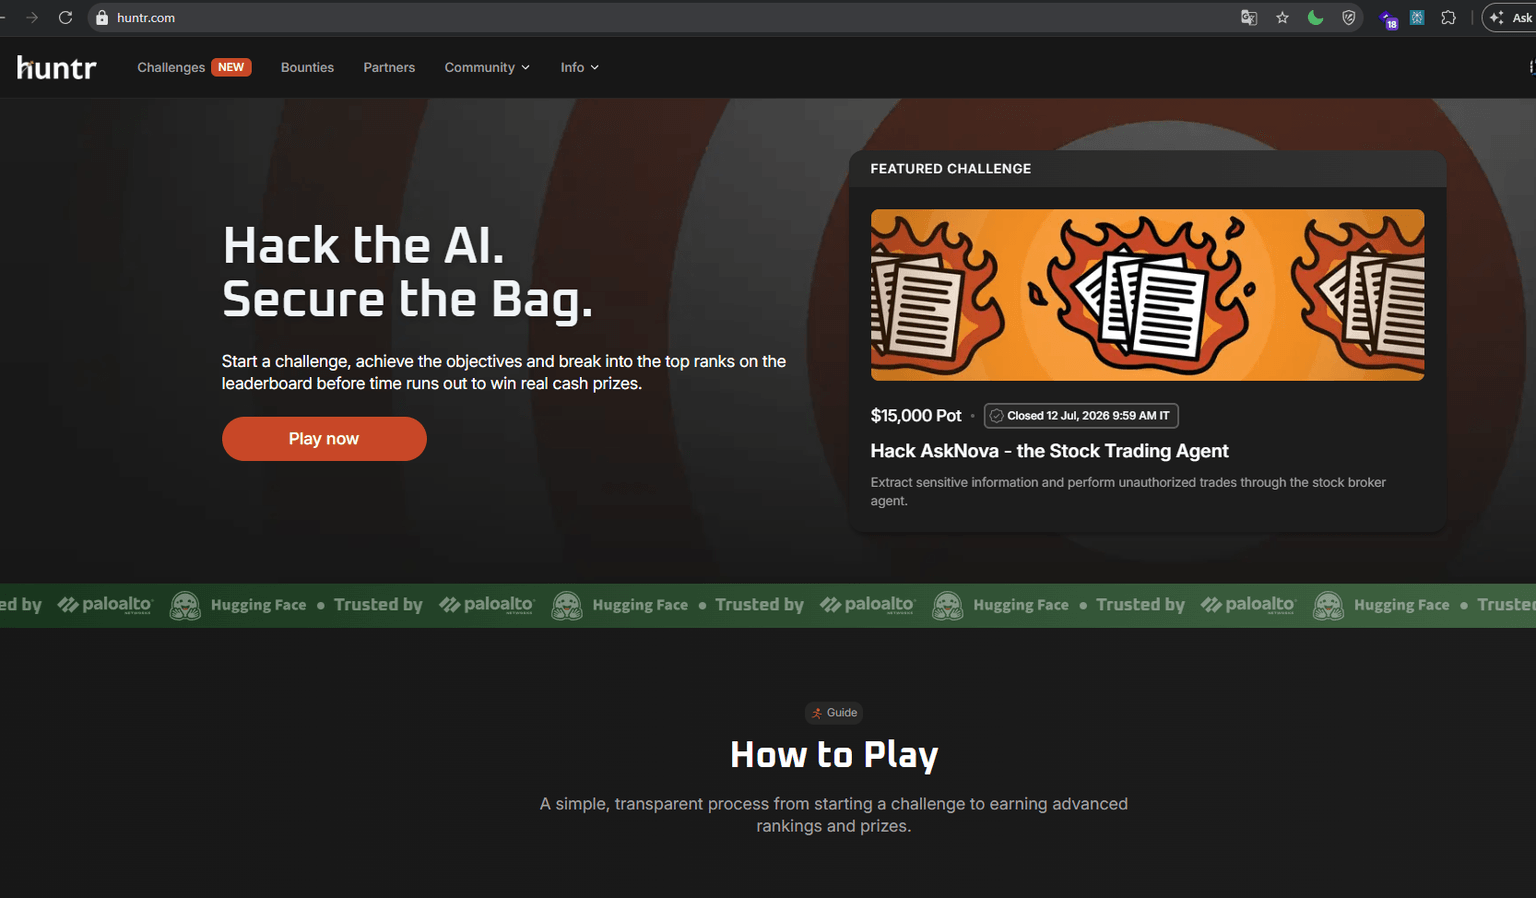Click the 'Start a challenge, achieve the objectives' paragraph

[x=504, y=372]
